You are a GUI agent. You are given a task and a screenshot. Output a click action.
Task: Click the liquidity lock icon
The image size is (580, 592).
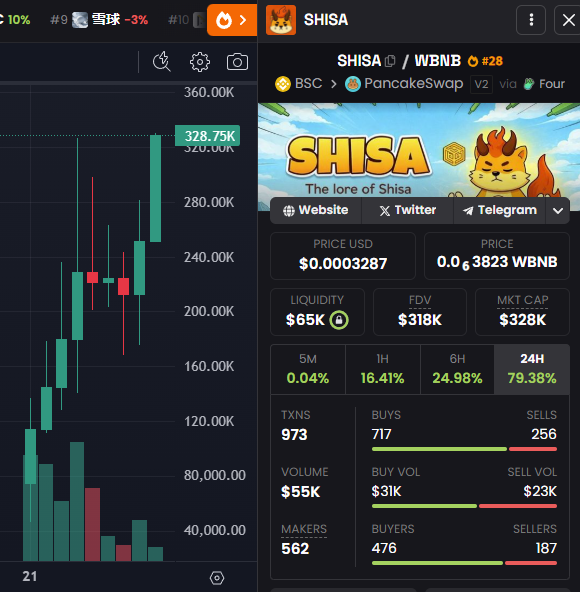(x=339, y=320)
